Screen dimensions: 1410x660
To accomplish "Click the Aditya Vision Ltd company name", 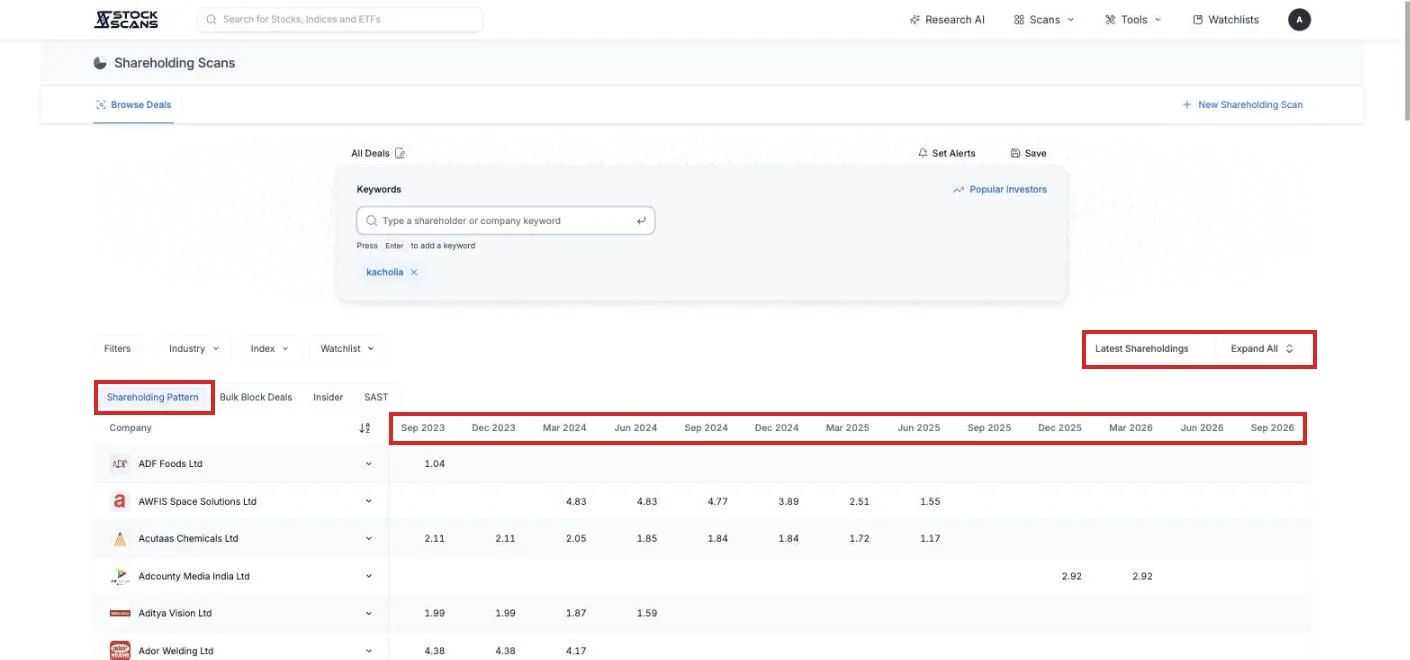I will point(175,613).
